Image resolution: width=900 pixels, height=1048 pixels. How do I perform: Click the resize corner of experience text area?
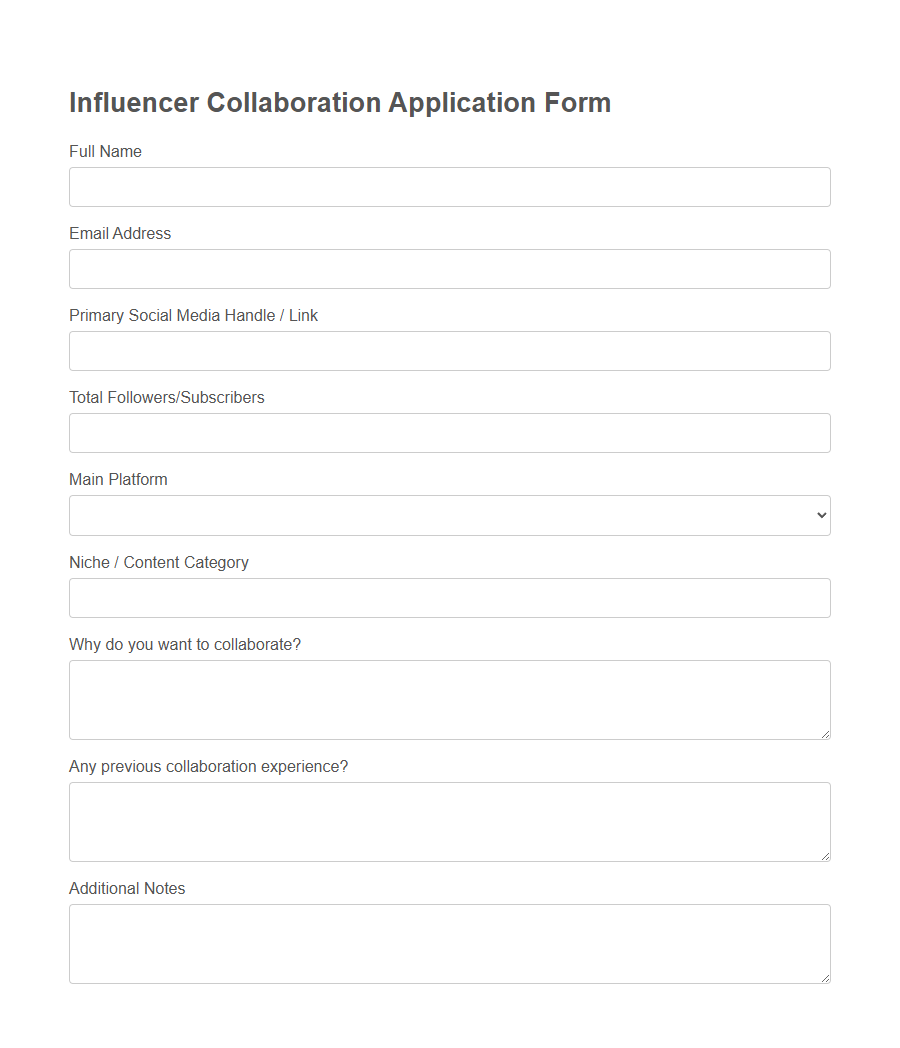click(826, 855)
